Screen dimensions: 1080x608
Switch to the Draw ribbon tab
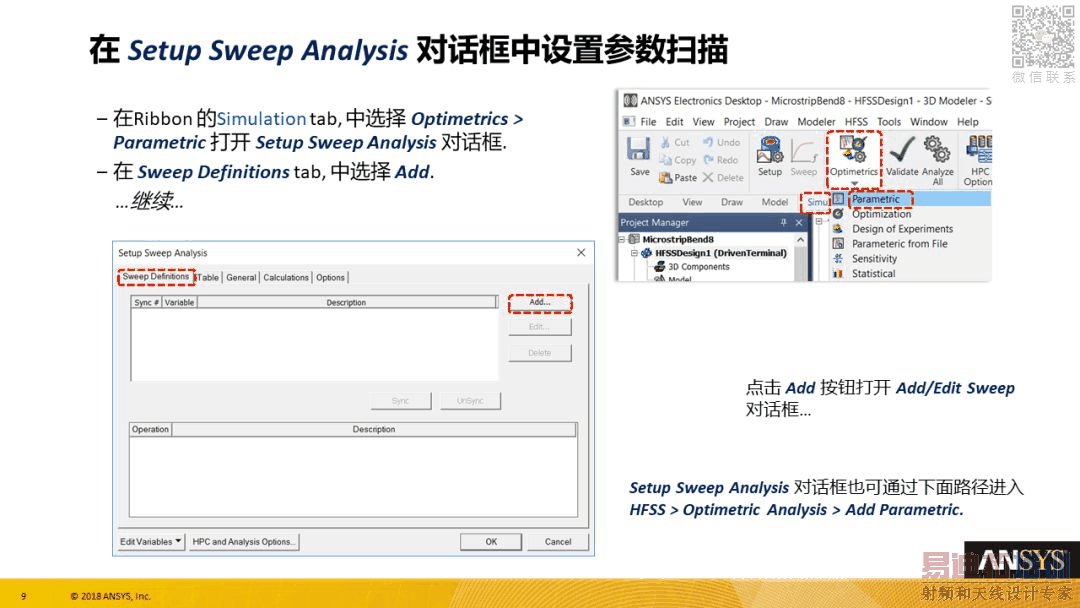tap(731, 202)
